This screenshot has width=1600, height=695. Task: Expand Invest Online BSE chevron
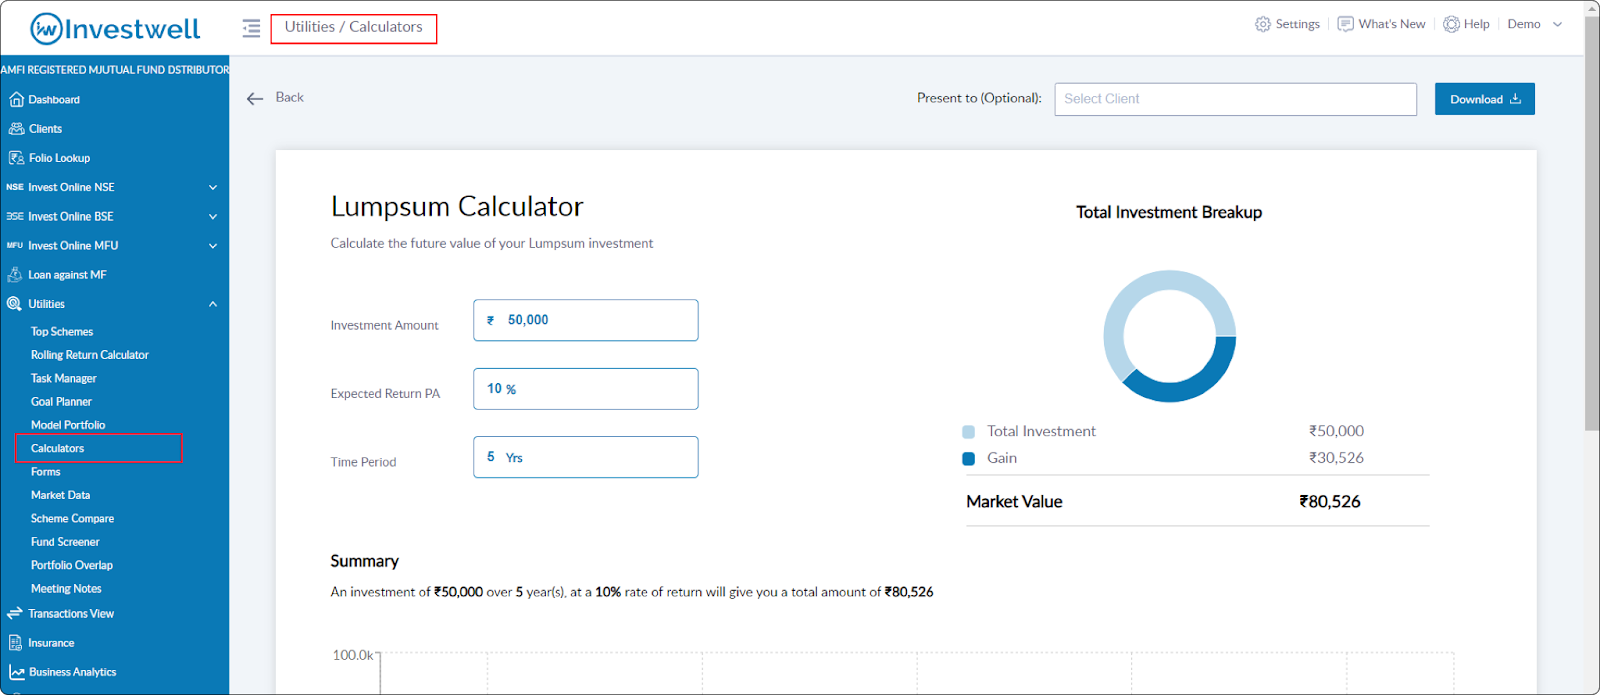213,216
